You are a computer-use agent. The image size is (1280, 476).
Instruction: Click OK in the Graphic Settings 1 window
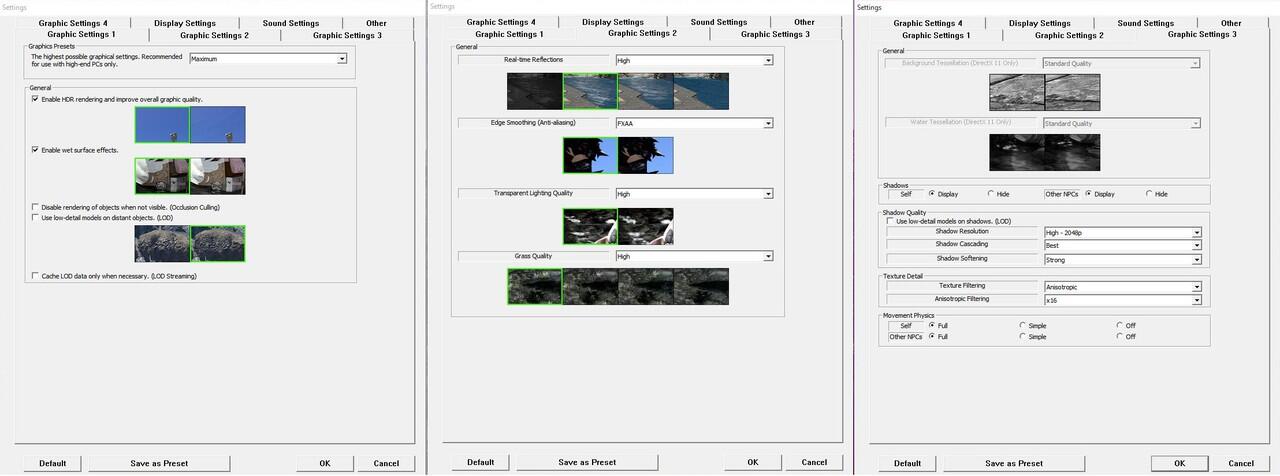(x=325, y=464)
